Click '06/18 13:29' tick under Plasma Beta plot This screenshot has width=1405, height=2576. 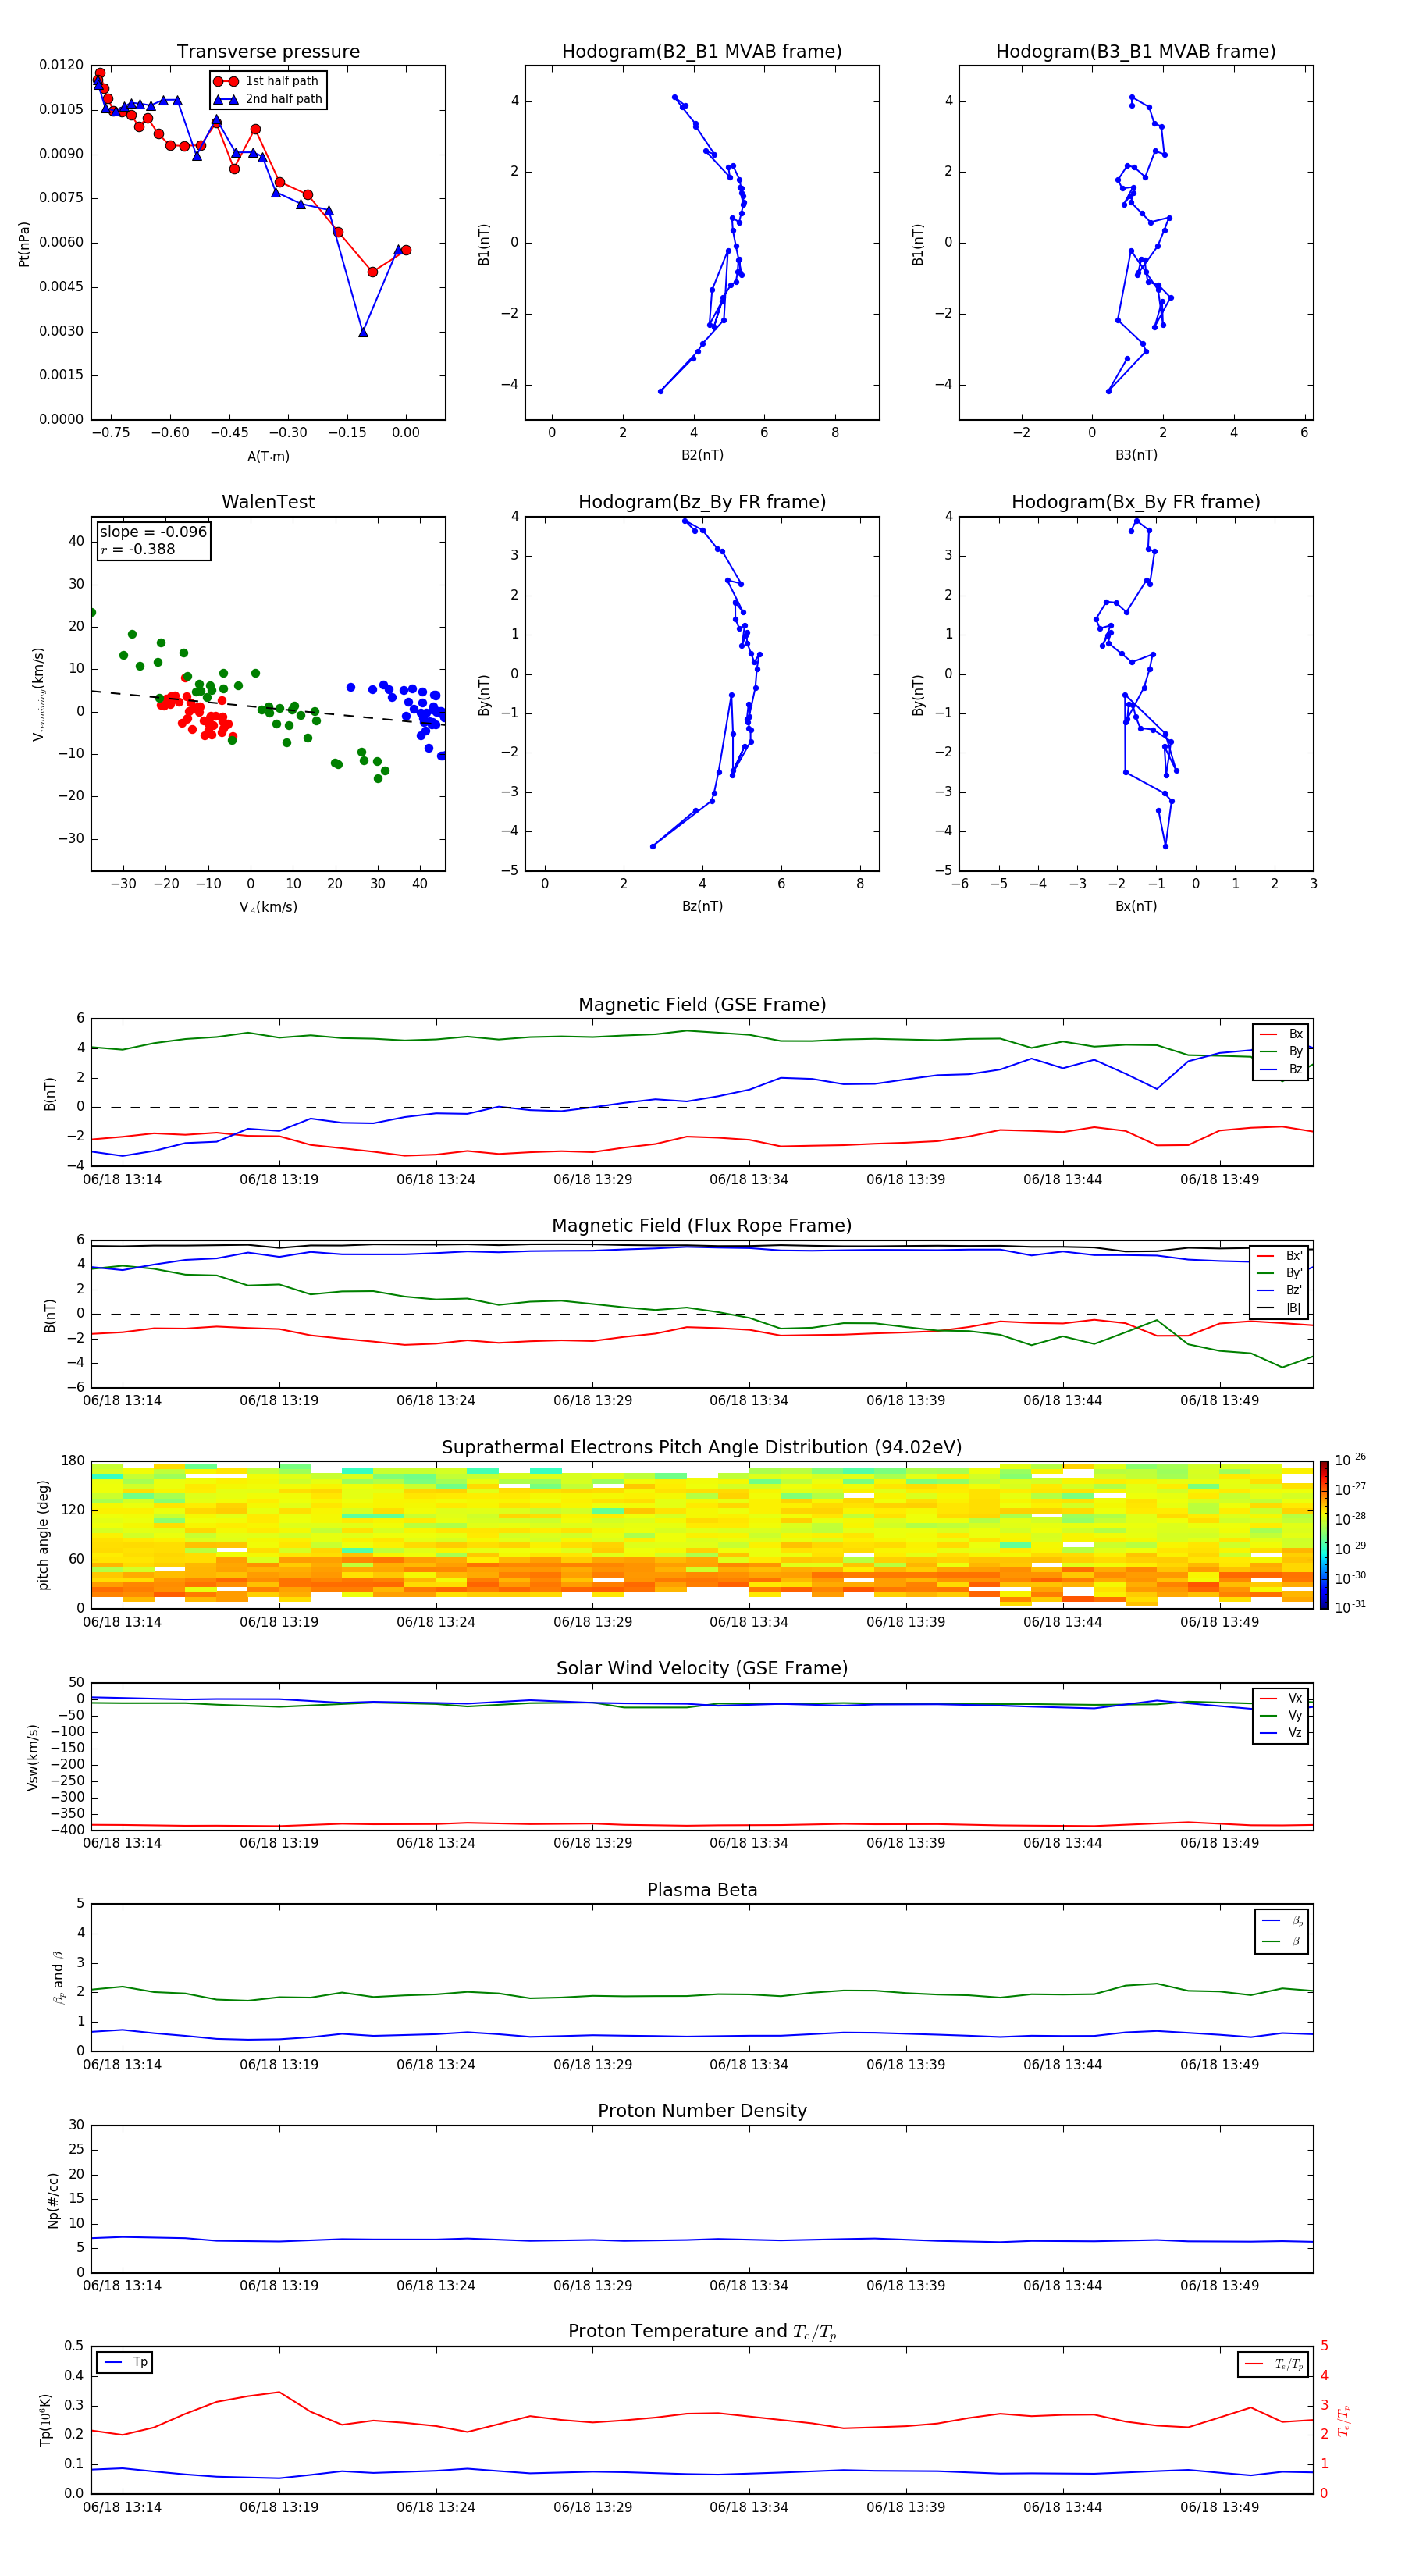tap(592, 2064)
